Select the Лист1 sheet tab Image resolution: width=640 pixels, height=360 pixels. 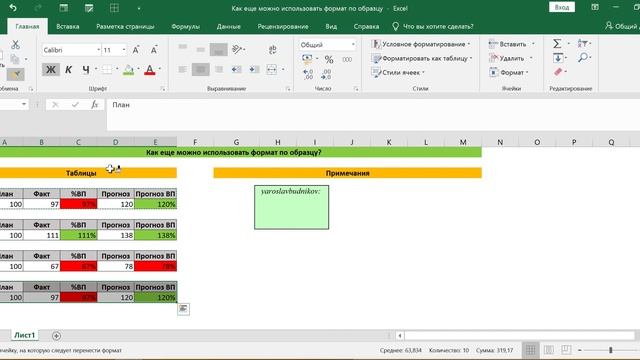coord(24,335)
